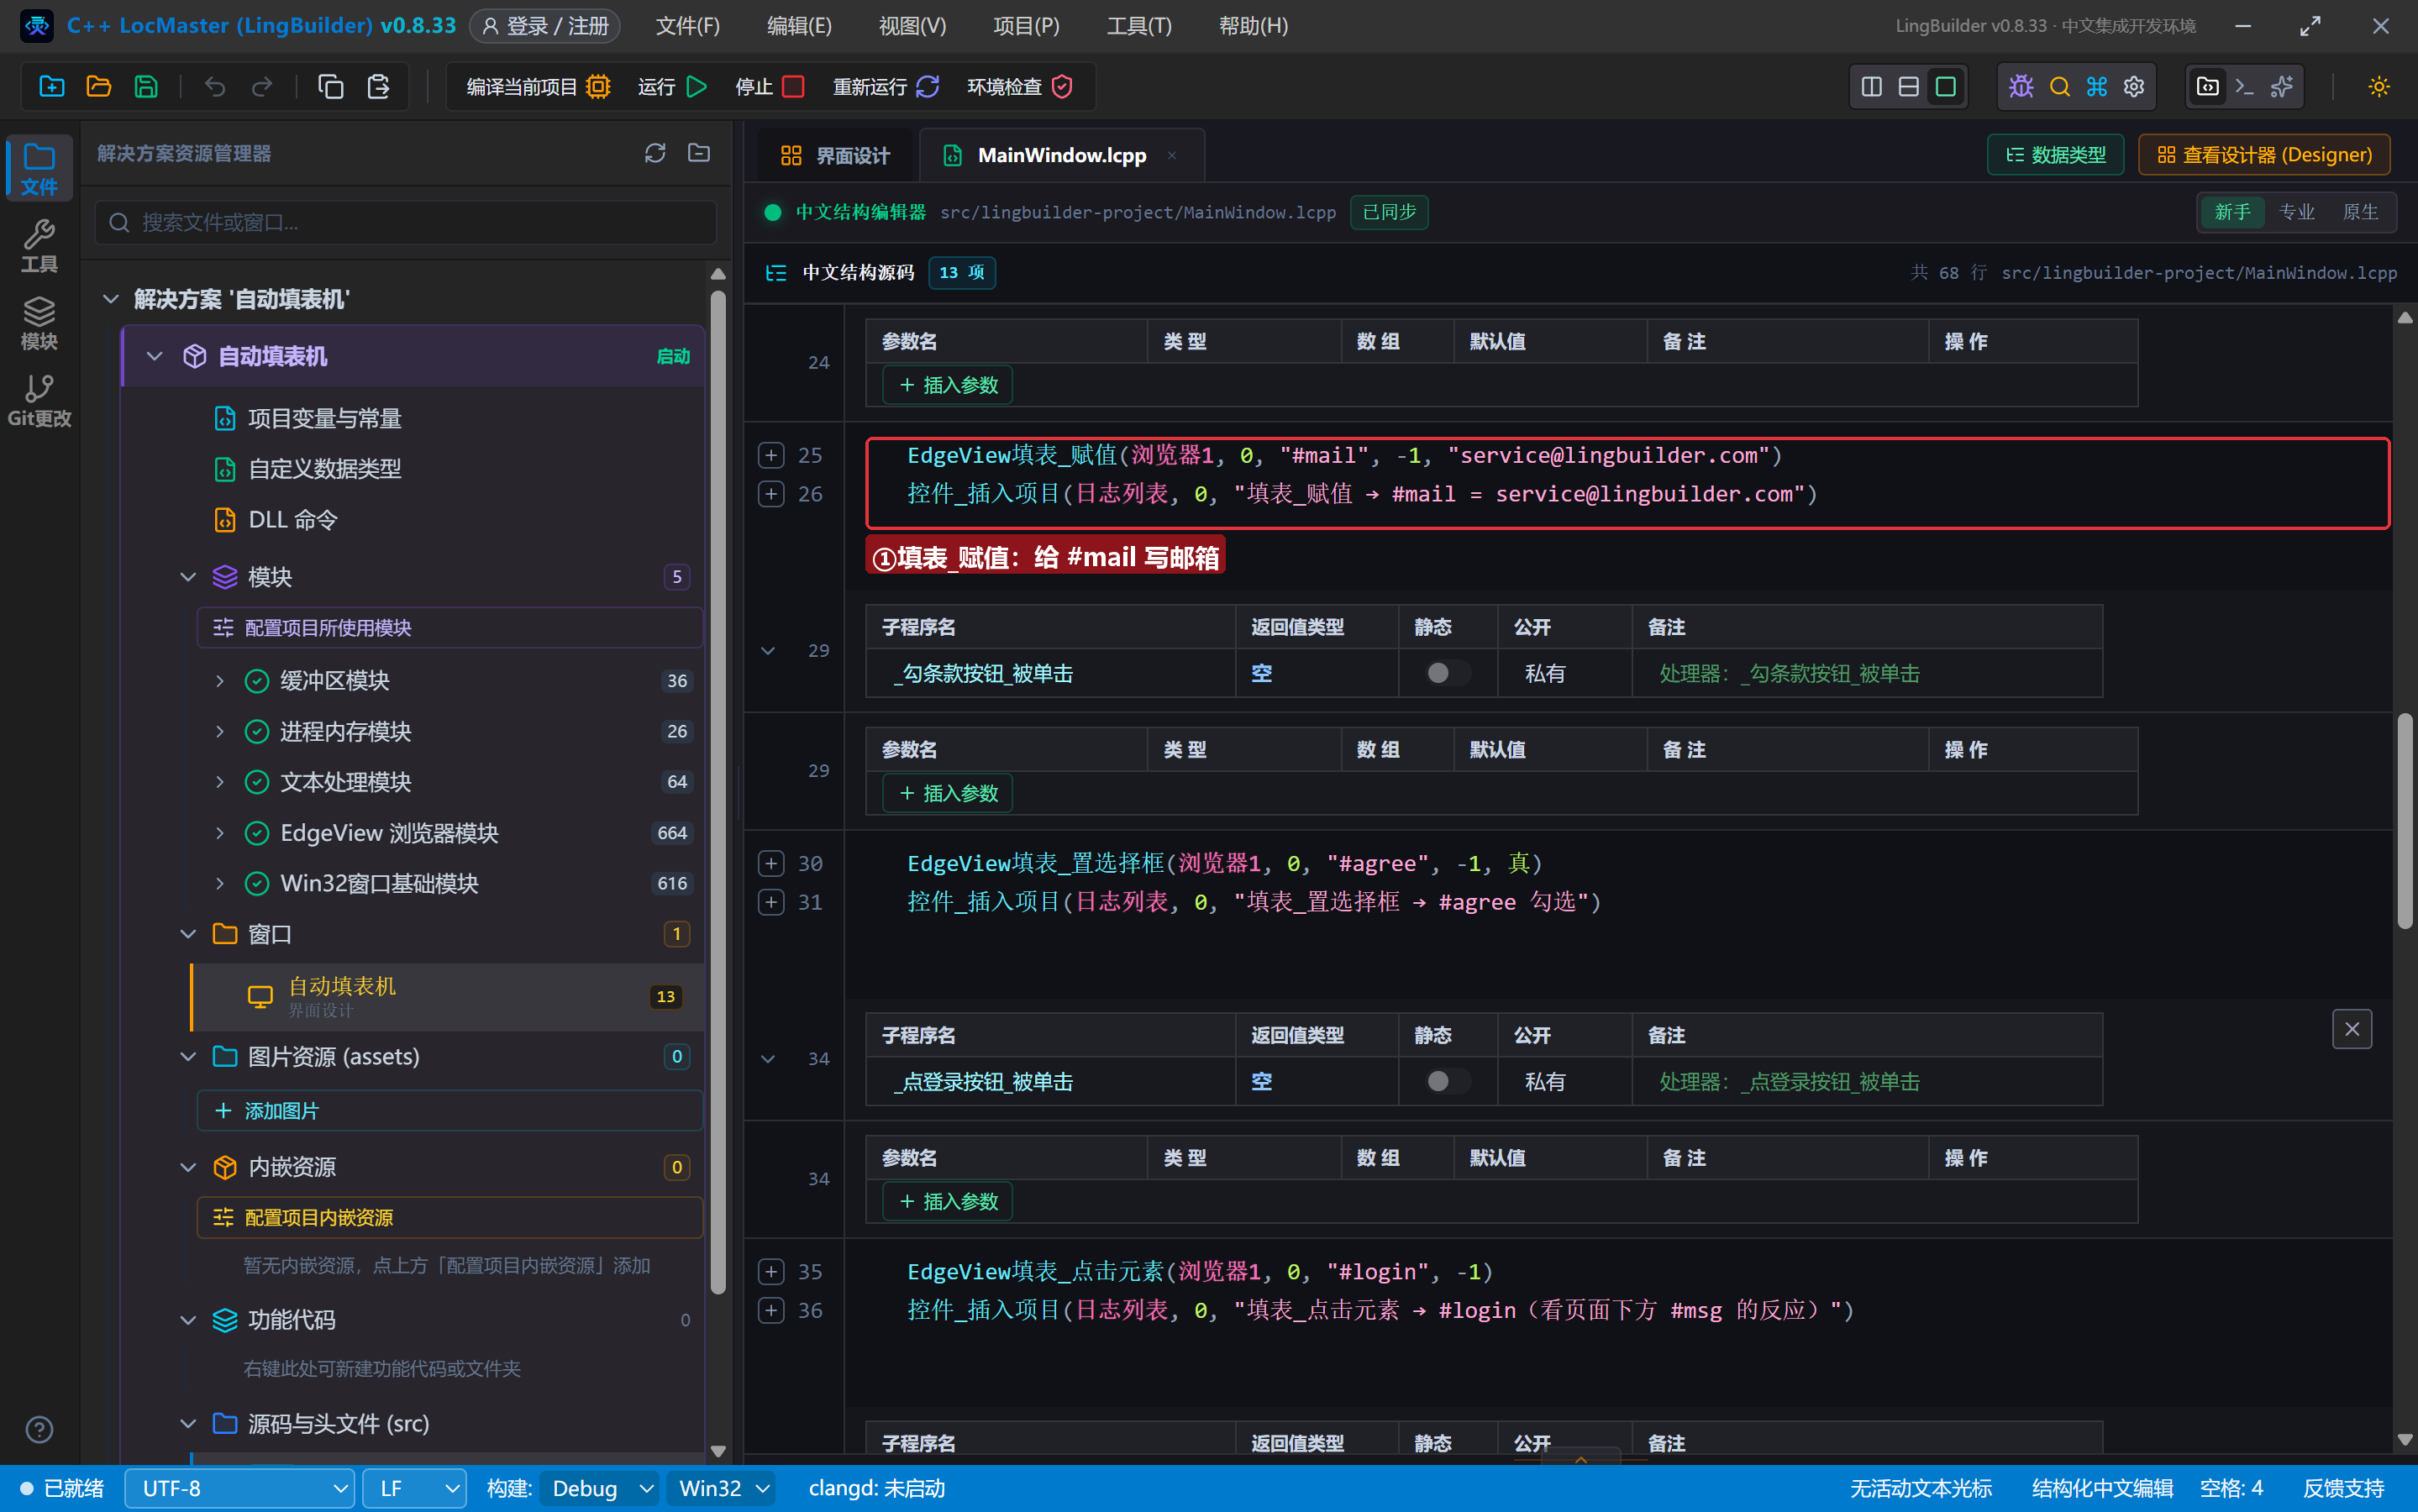2418x1512 pixels.
Task: Open the 工具(T) menu
Action: pos(1139,26)
